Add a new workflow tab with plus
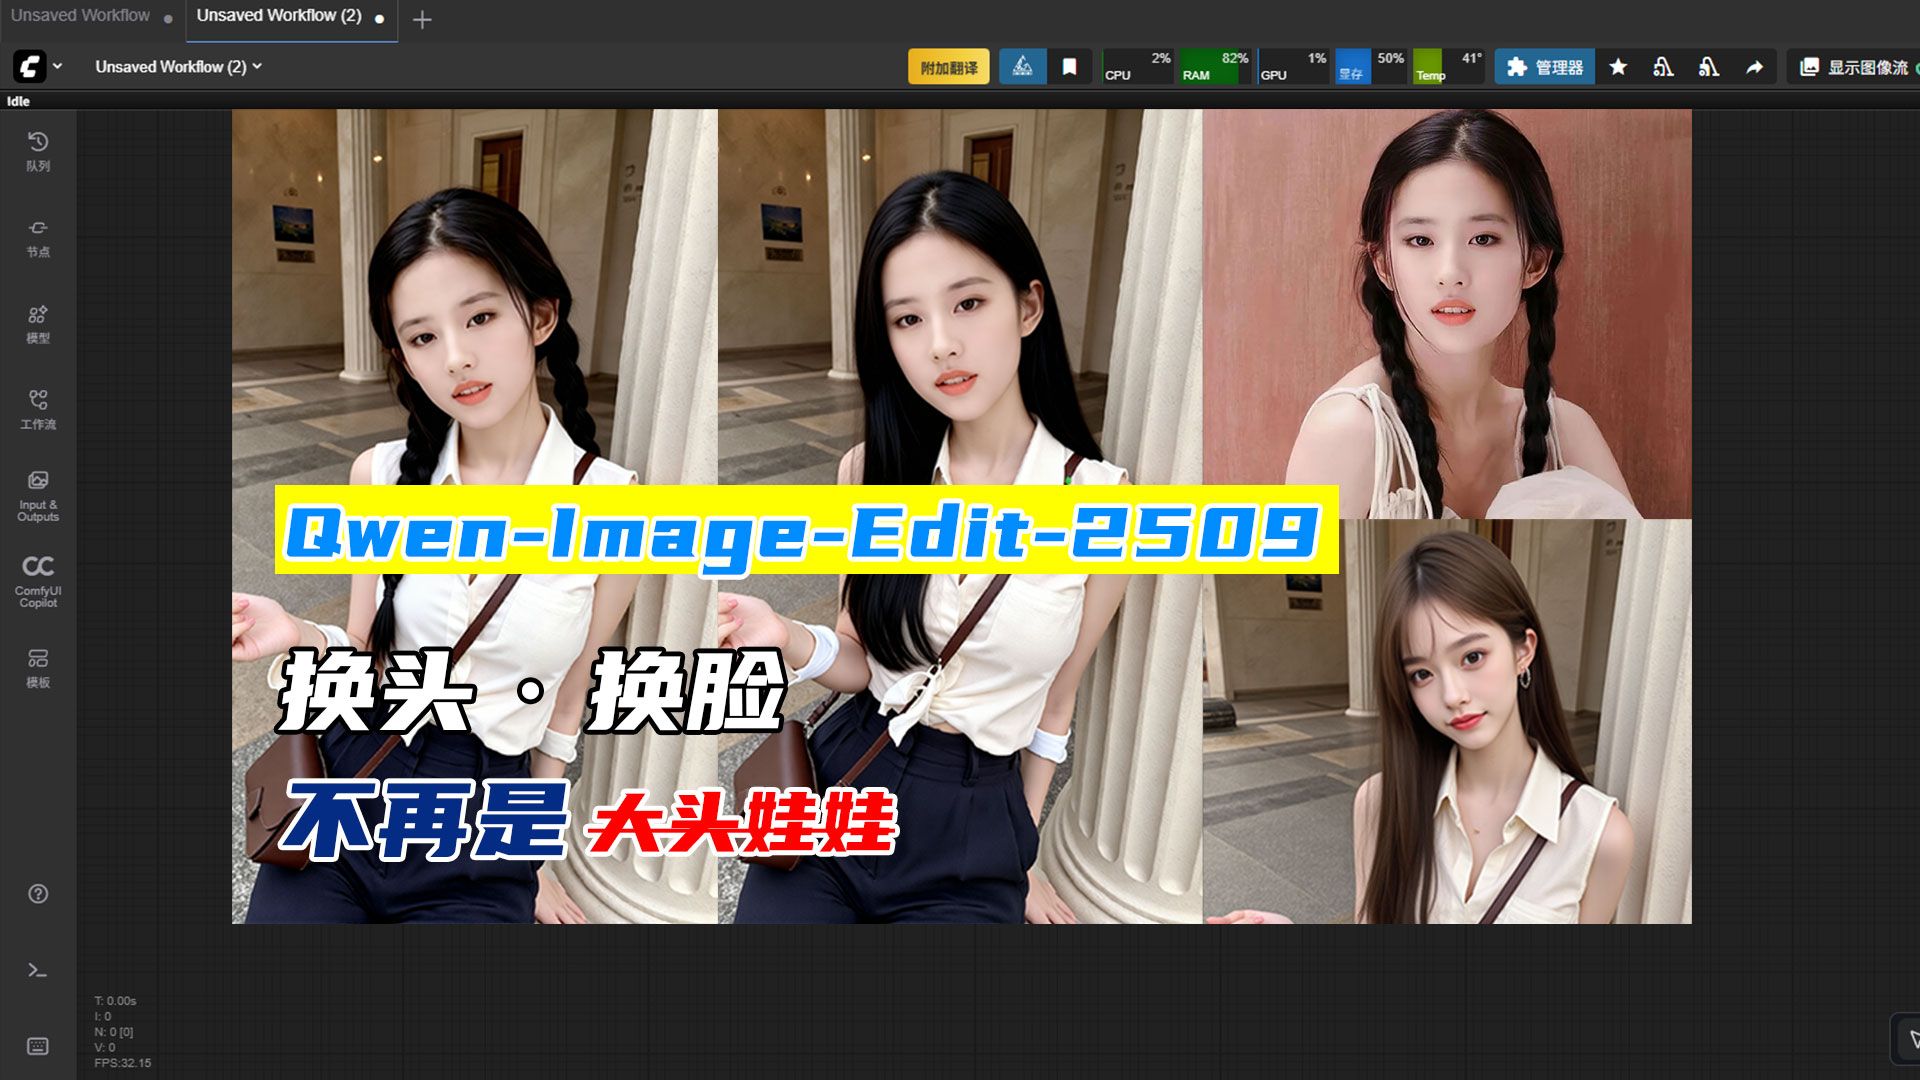The image size is (1920, 1080). [x=422, y=20]
